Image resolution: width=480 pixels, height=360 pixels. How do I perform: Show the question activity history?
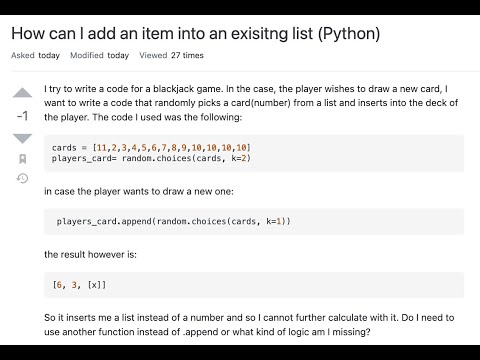[22, 178]
